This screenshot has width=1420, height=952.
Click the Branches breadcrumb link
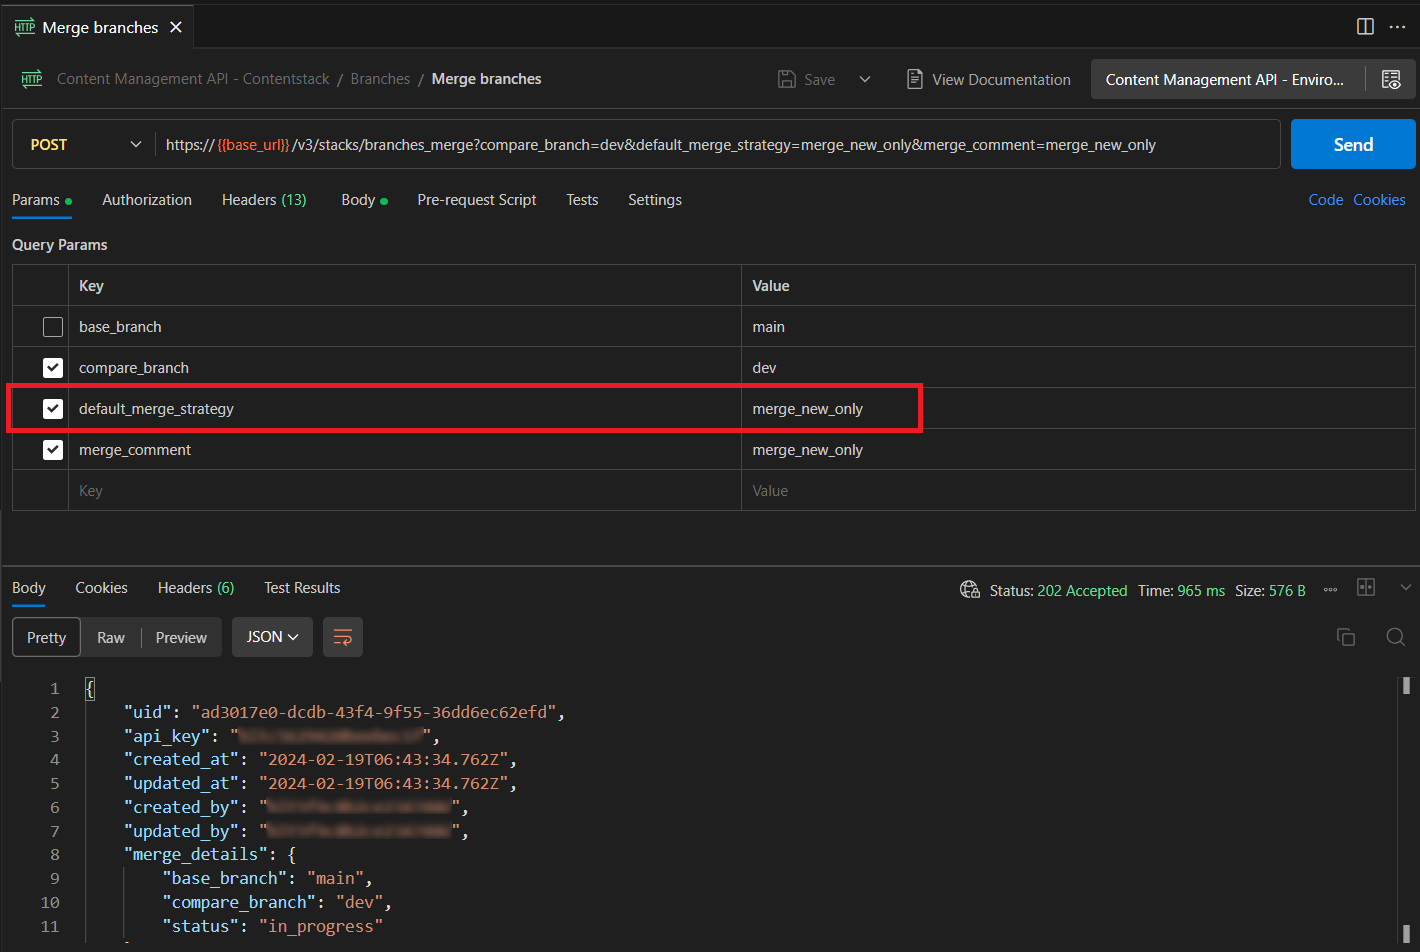coord(380,79)
